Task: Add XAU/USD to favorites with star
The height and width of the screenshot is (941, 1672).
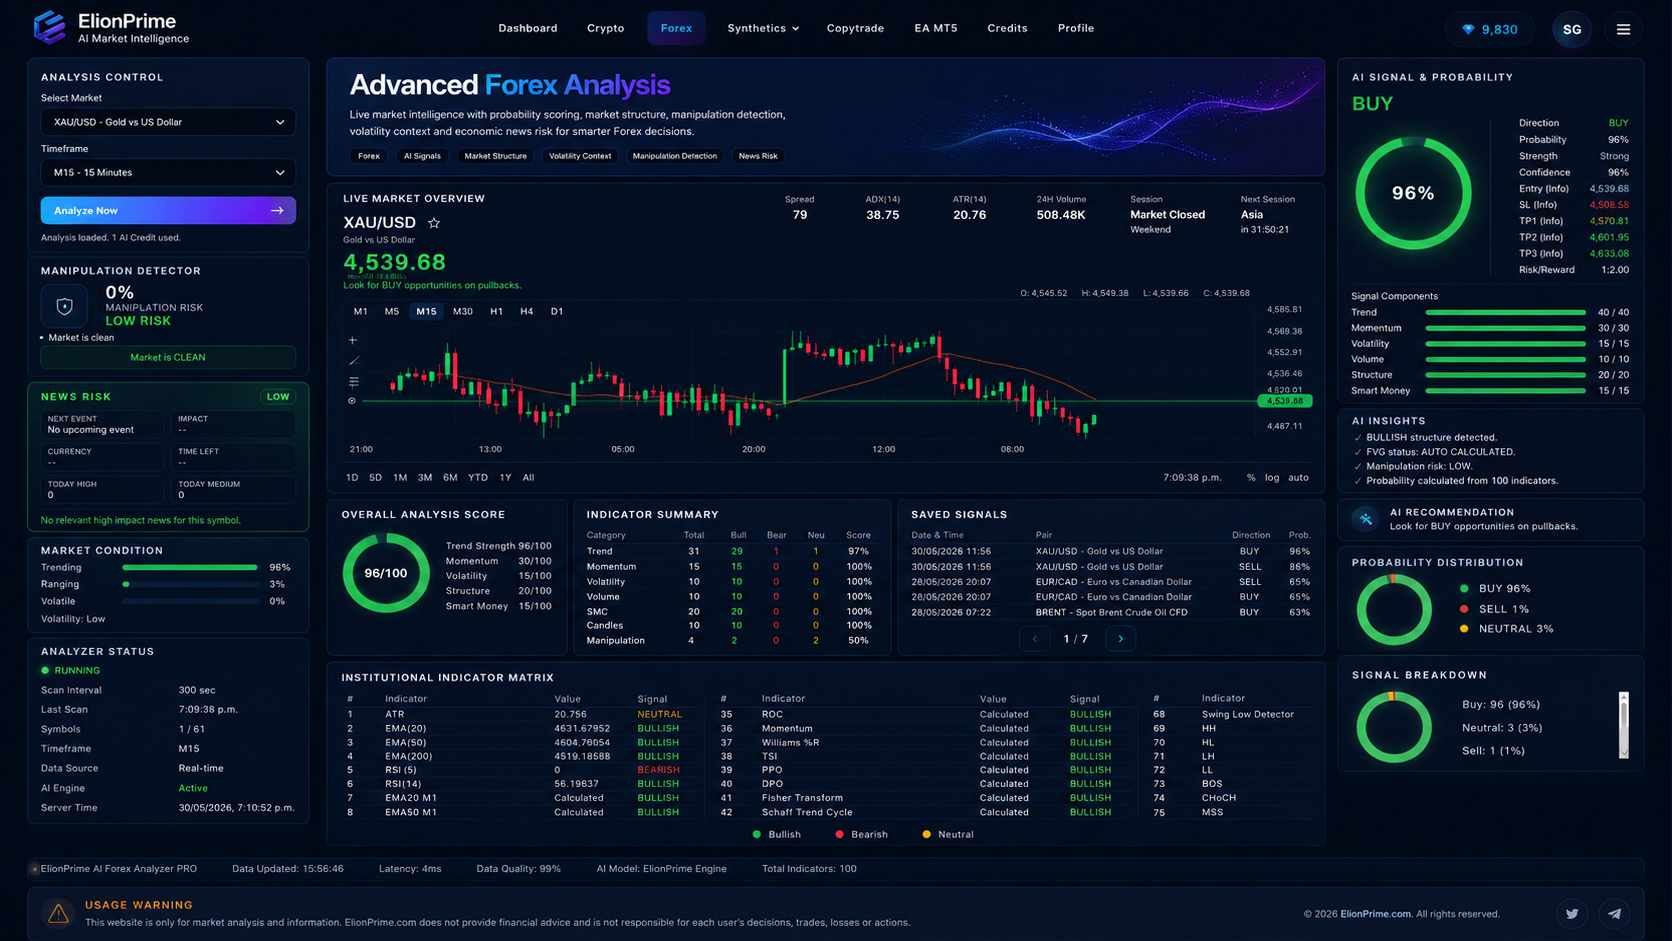Action: coord(434,223)
